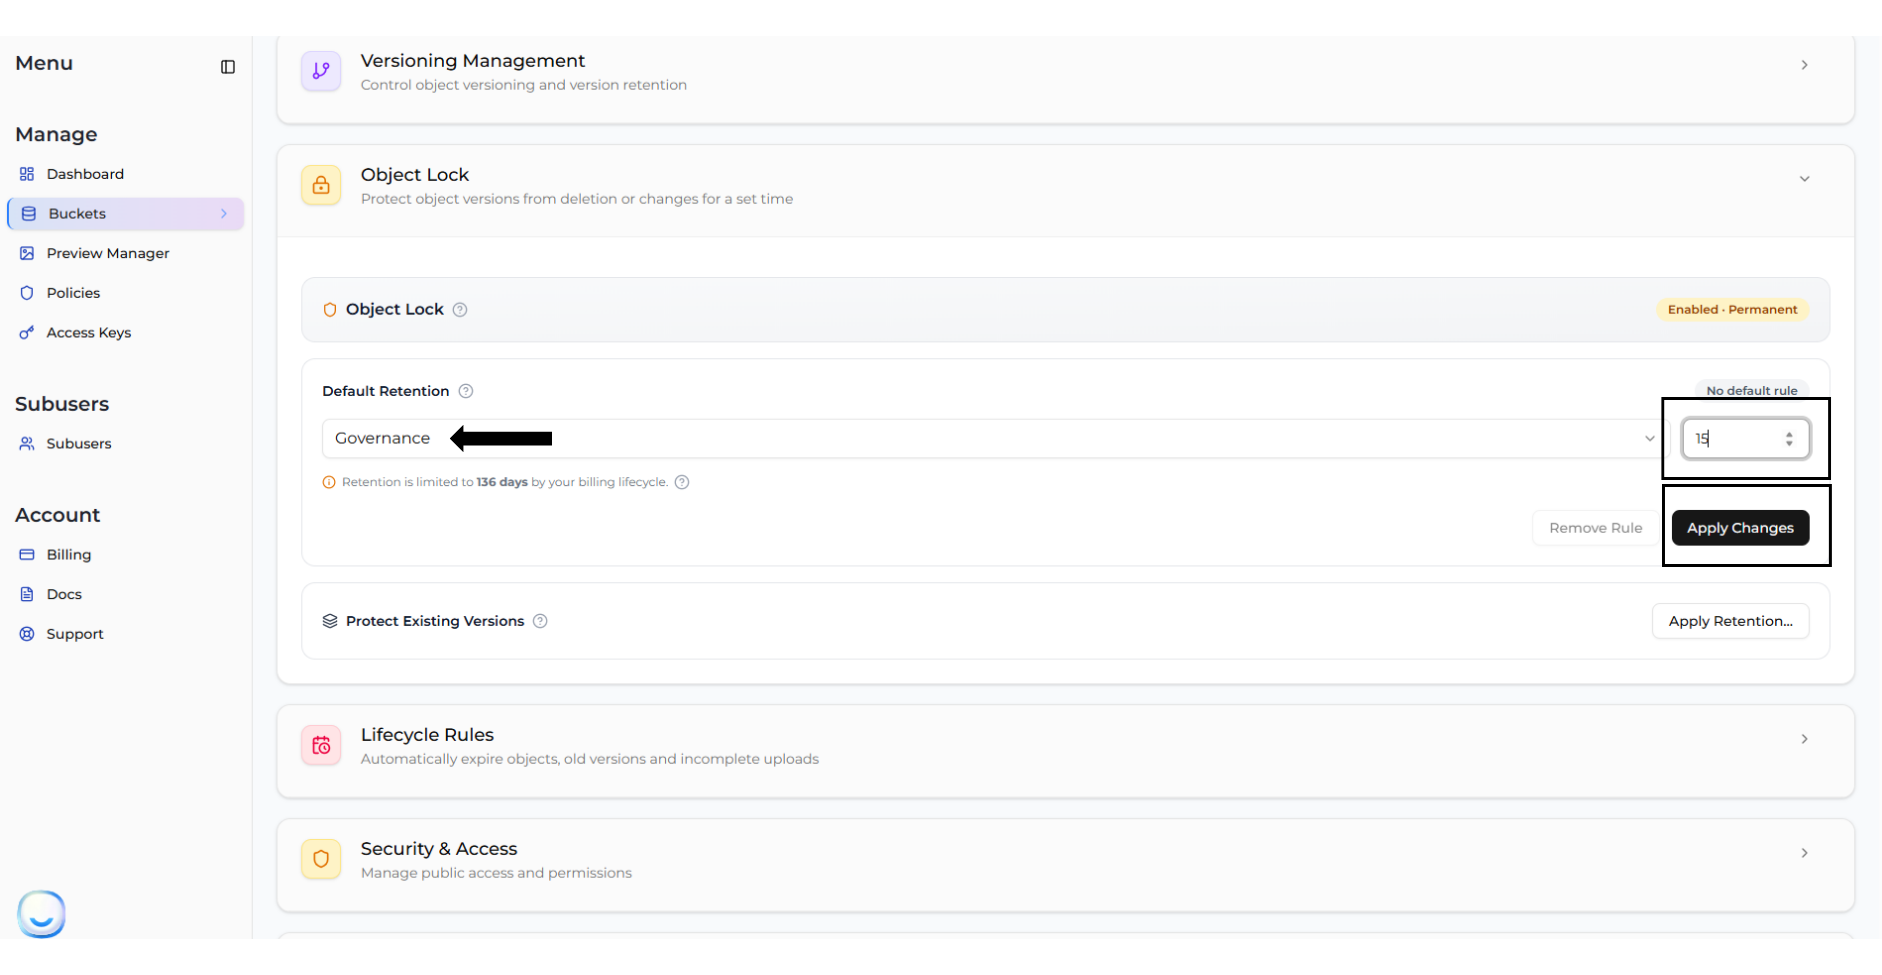Image resolution: width=1882 pixels, height=975 pixels.
Task: Click the Enabled · Permanent status badge
Action: pyautogui.click(x=1732, y=310)
